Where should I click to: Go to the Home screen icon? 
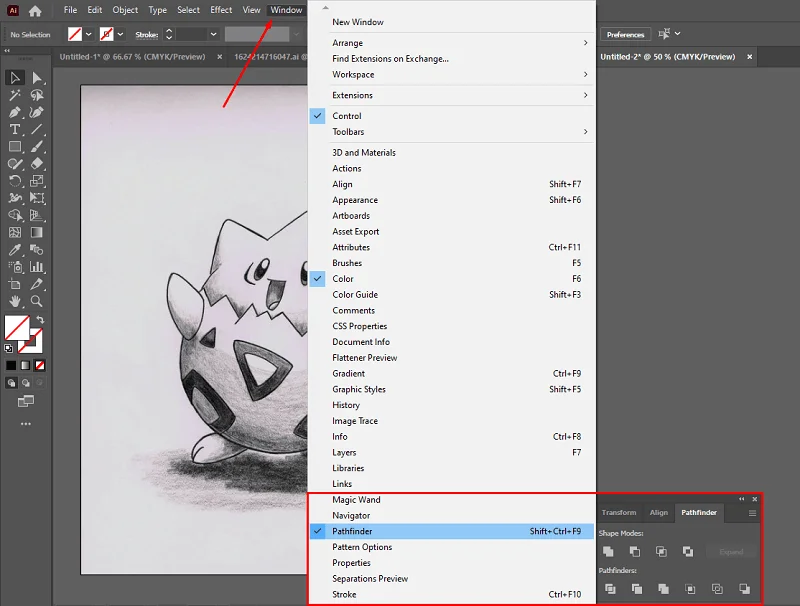click(x=35, y=11)
